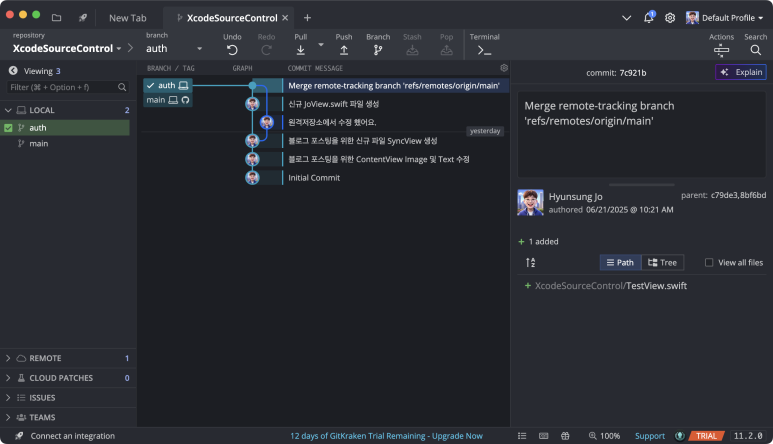Click the filter search magnifier icon
This screenshot has height=444, width=773.
click(x=122, y=87)
